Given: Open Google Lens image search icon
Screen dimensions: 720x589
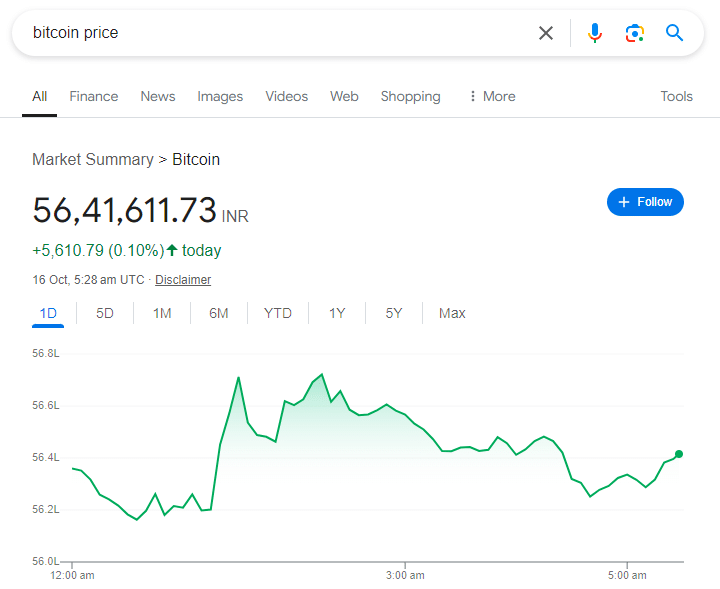Looking at the screenshot, I should pyautogui.click(x=635, y=33).
